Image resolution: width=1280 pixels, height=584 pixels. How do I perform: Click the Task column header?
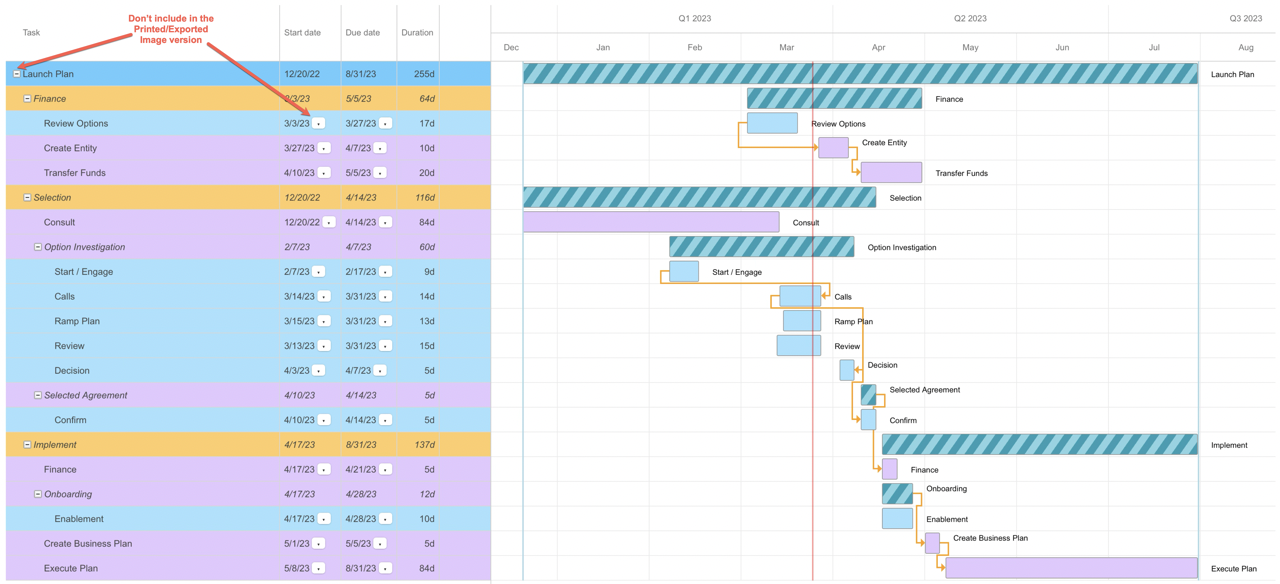click(32, 33)
